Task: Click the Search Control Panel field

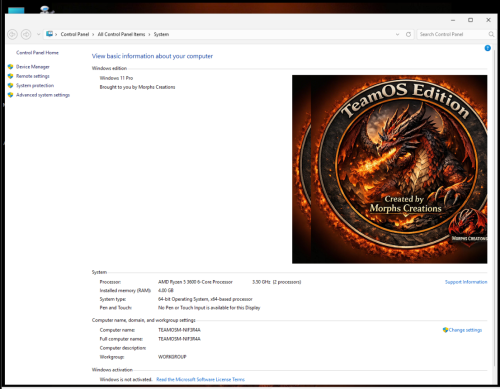Action: pos(452,34)
